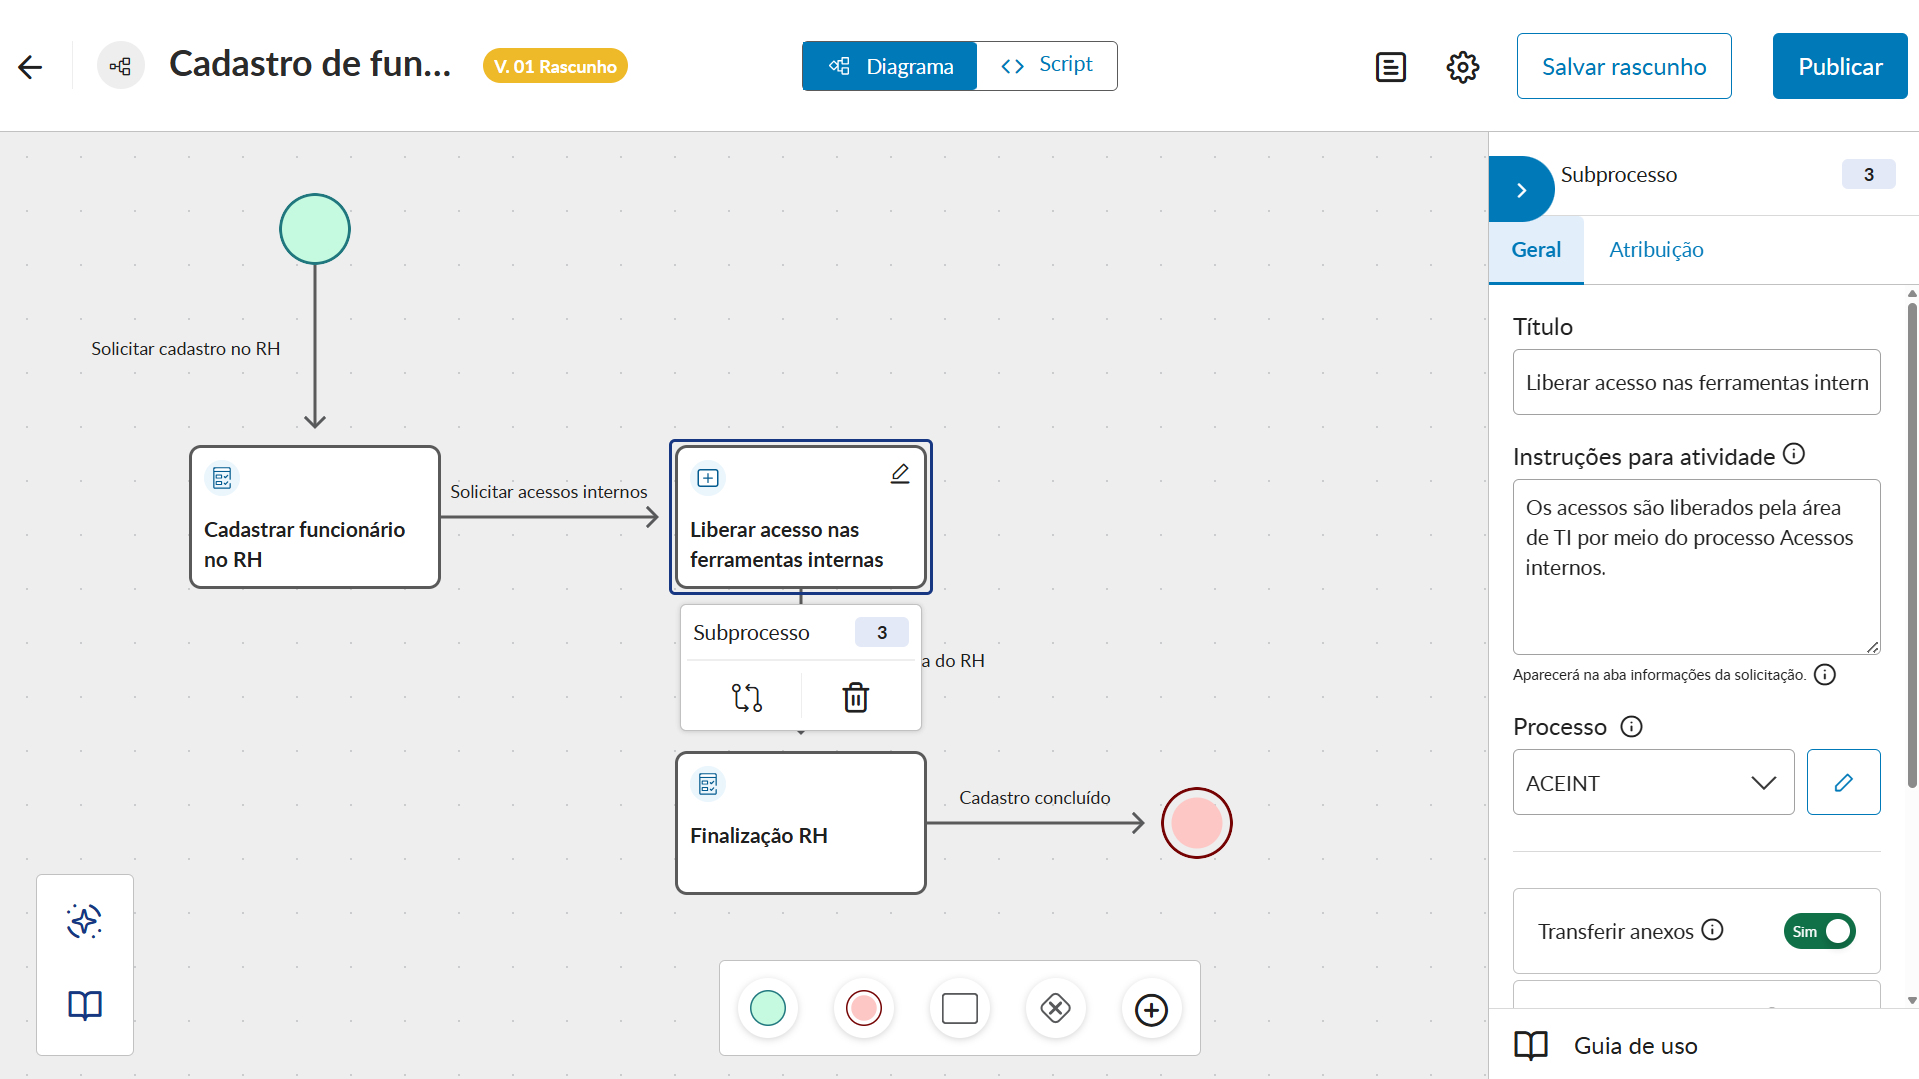Add rectangle task element from toolbar
Image resolution: width=1919 pixels, height=1079 pixels.
[x=959, y=1008]
